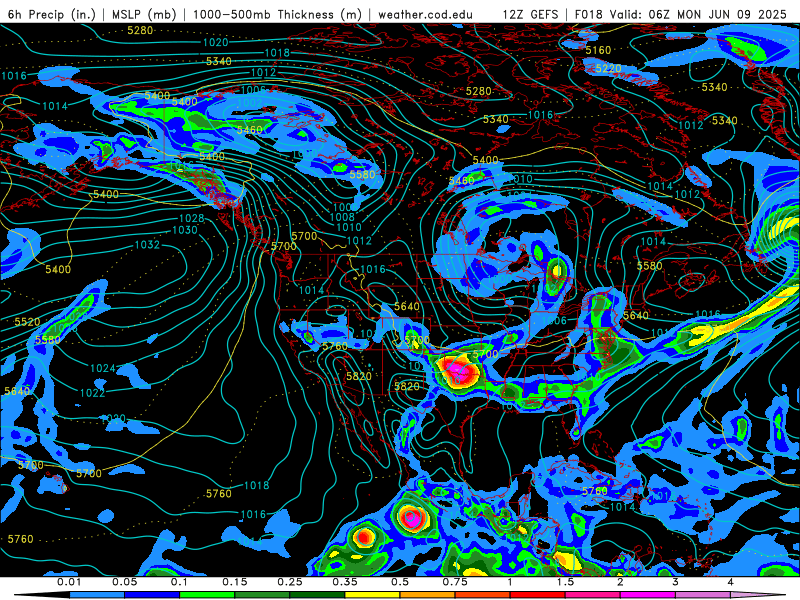Image resolution: width=800 pixels, height=600 pixels.
Task: Click the light blue 0.01 inch legend swatch
Action: pyautogui.click(x=97, y=595)
